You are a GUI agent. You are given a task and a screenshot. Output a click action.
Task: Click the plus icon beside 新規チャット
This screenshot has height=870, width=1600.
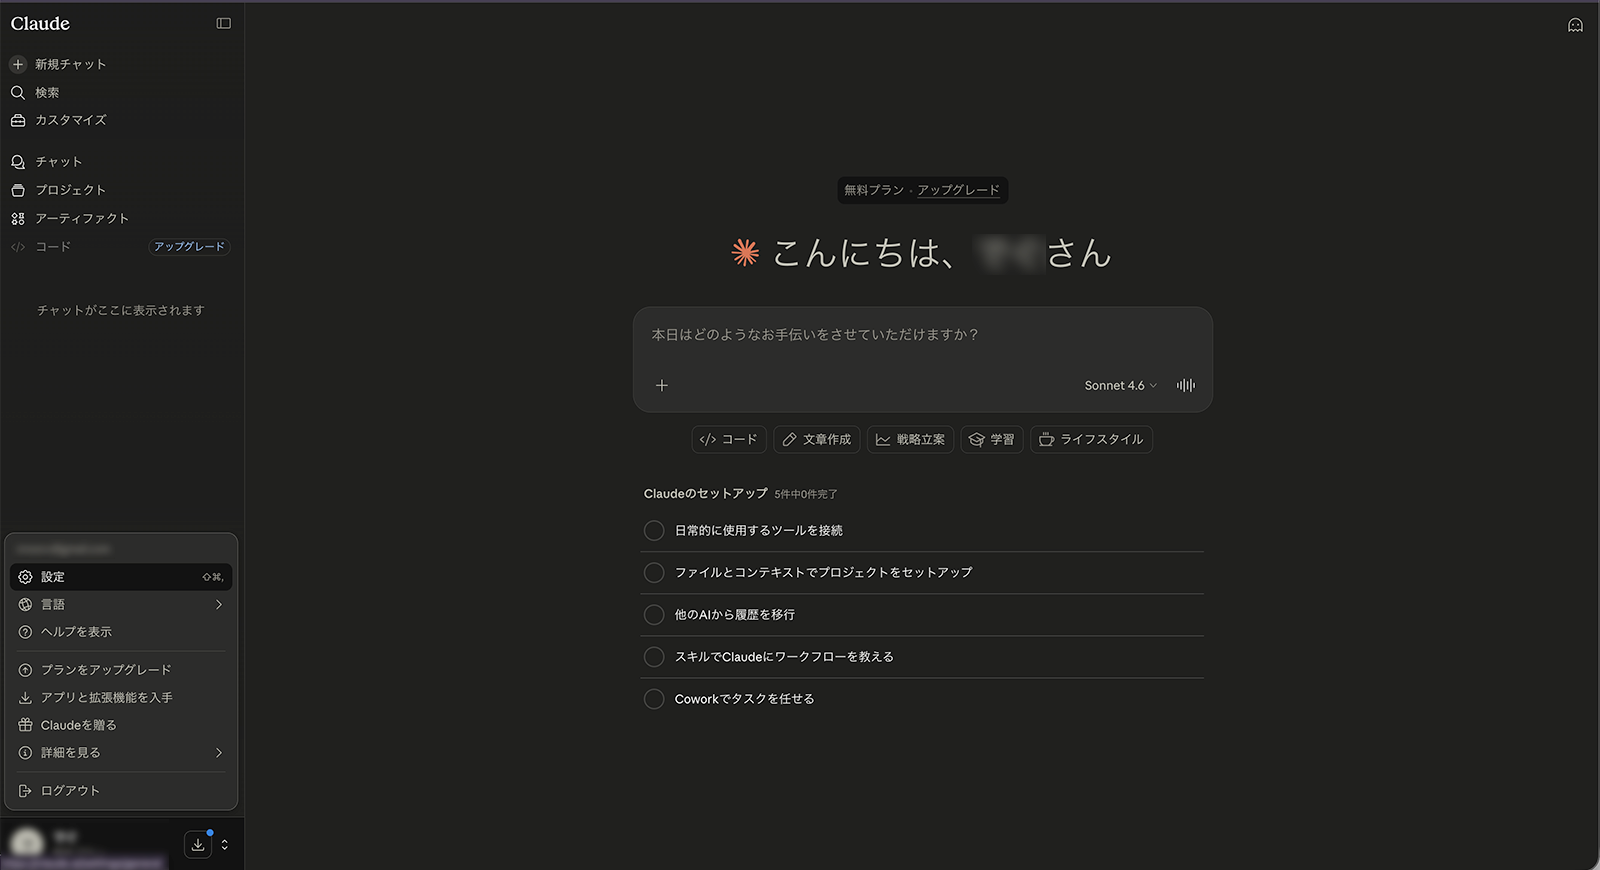tap(18, 64)
